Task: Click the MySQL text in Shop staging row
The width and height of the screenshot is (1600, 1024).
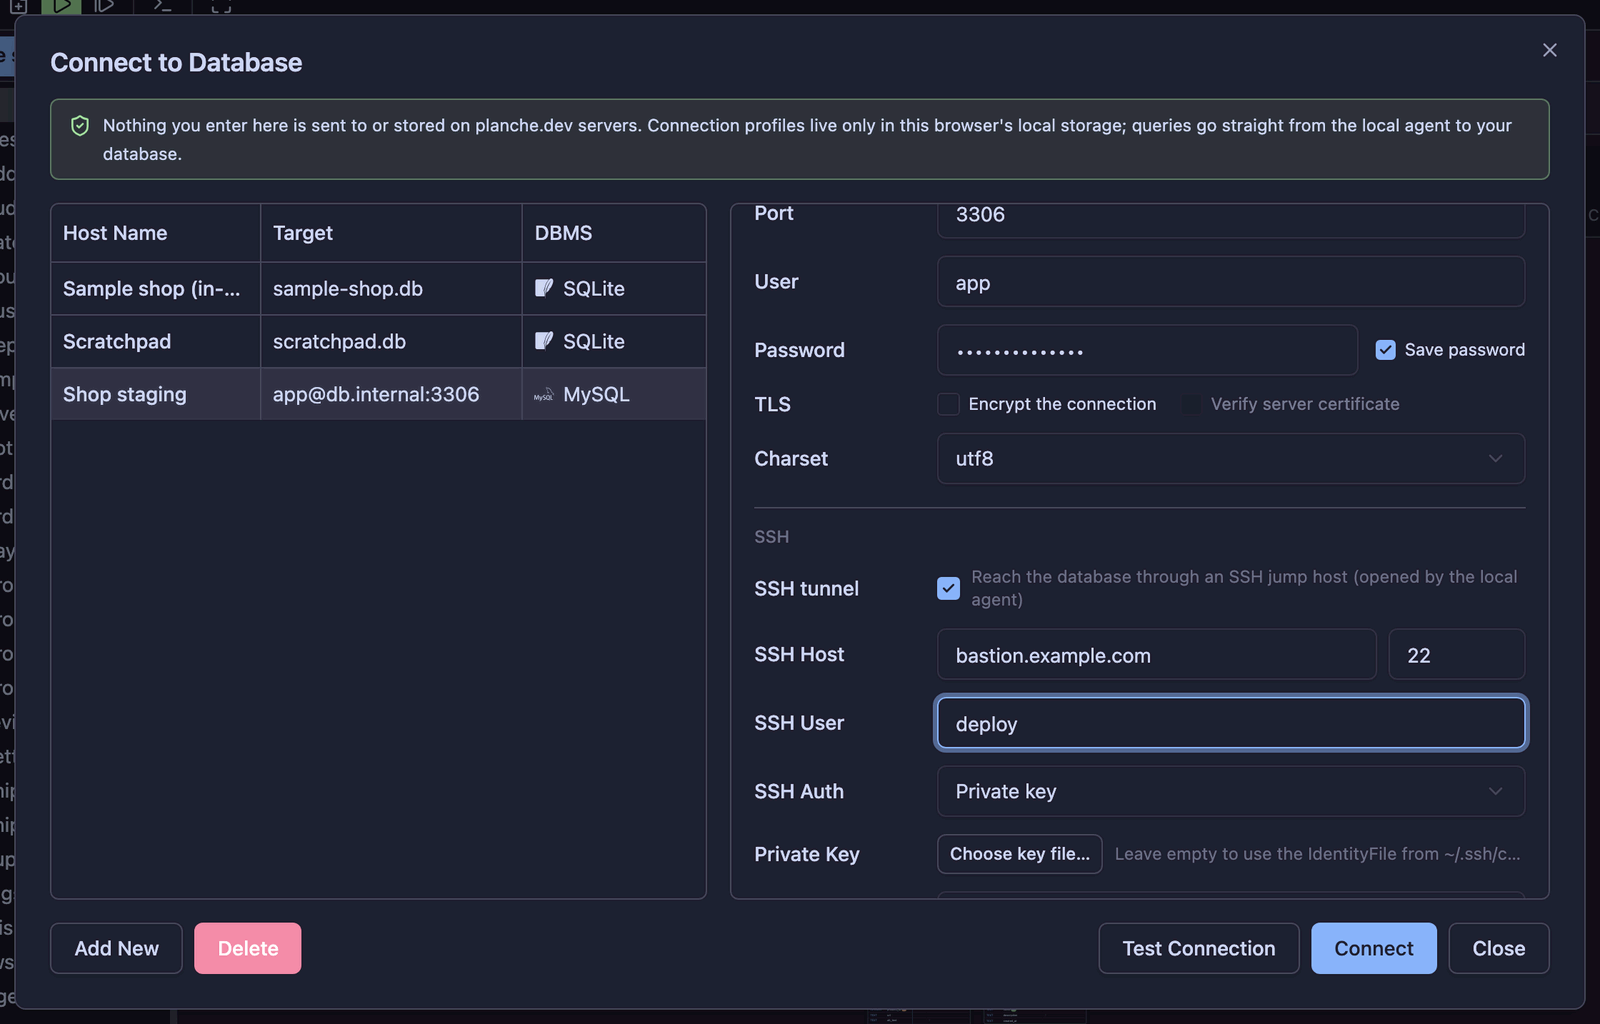Action: [596, 394]
